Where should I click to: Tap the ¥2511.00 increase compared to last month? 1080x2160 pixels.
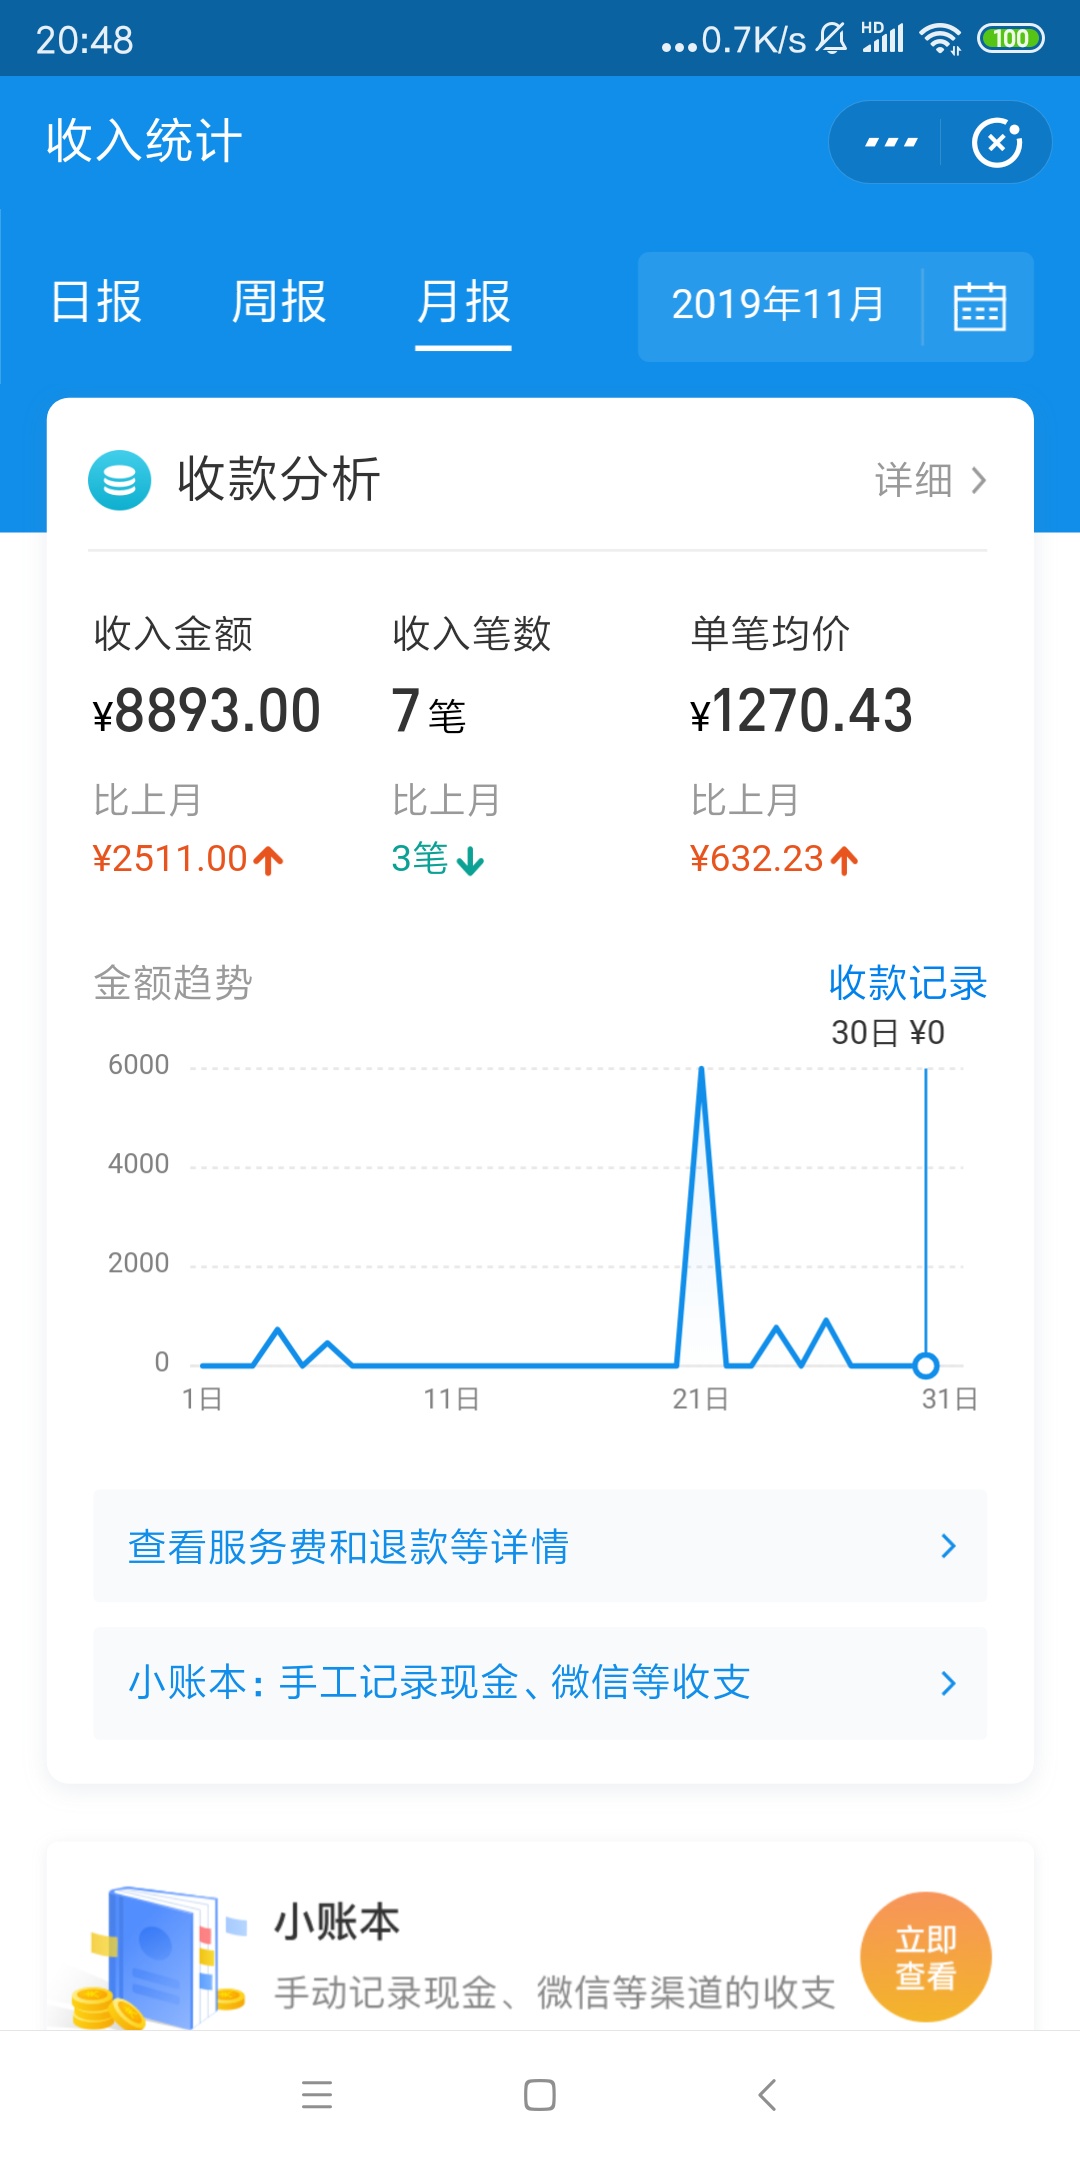tap(189, 859)
